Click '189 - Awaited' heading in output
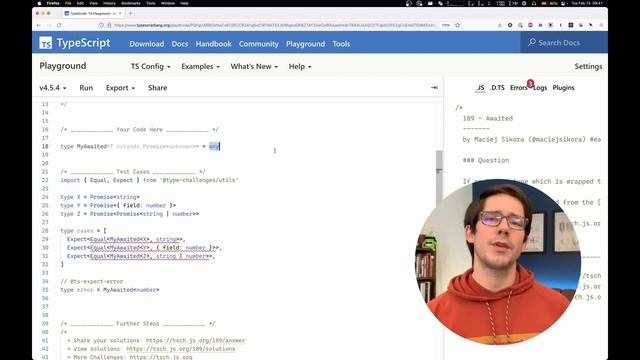 pos(488,118)
